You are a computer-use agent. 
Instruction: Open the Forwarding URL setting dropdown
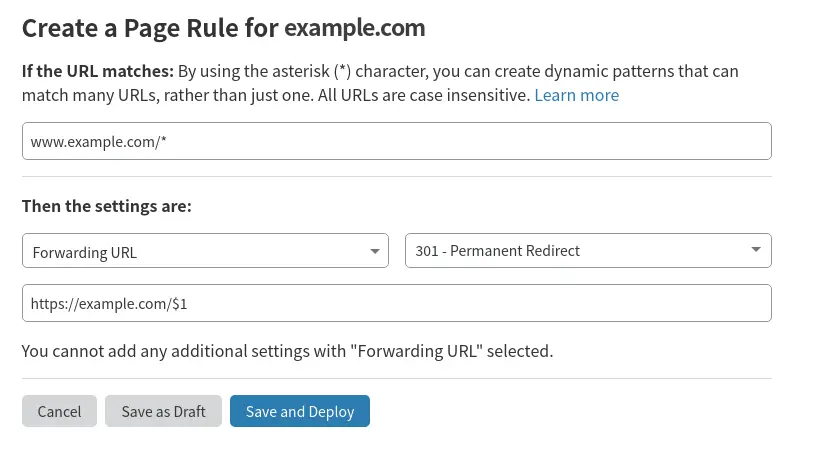coord(205,251)
